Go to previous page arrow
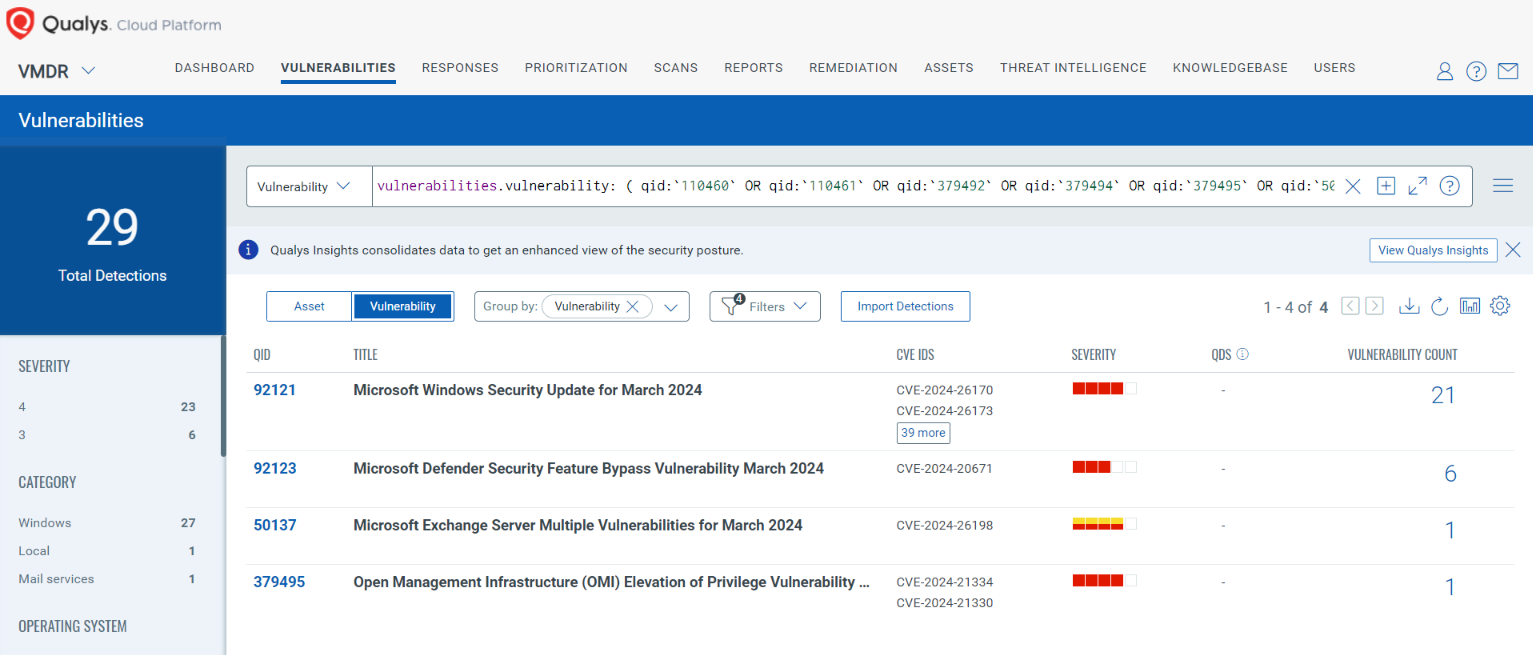 (1350, 306)
